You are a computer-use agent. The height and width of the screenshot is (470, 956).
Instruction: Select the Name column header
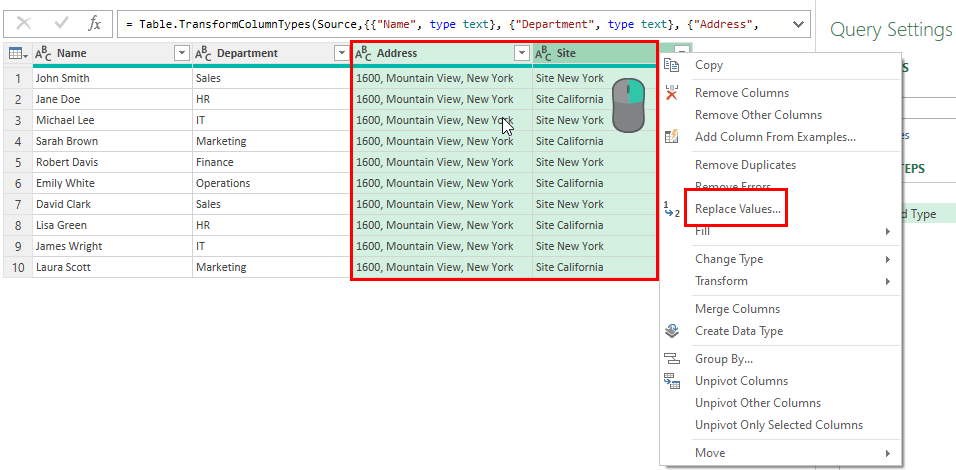click(x=112, y=54)
